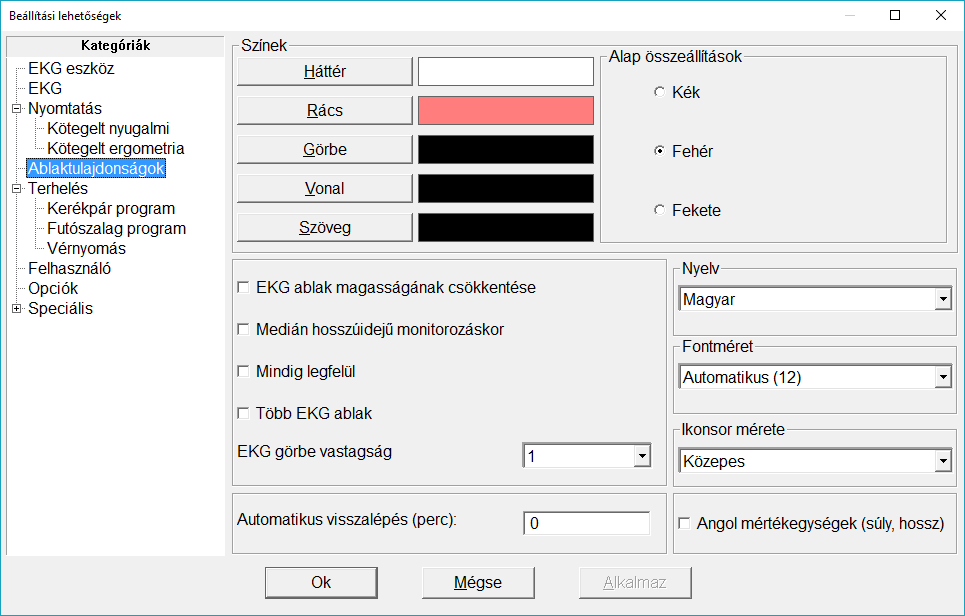This screenshot has height=616, width=965.
Task: Pick the pink Rács color swatch
Action: (x=506, y=111)
